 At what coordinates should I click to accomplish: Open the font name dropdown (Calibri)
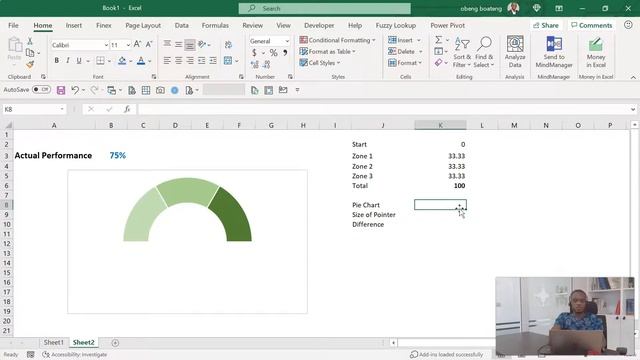point(106,45)
